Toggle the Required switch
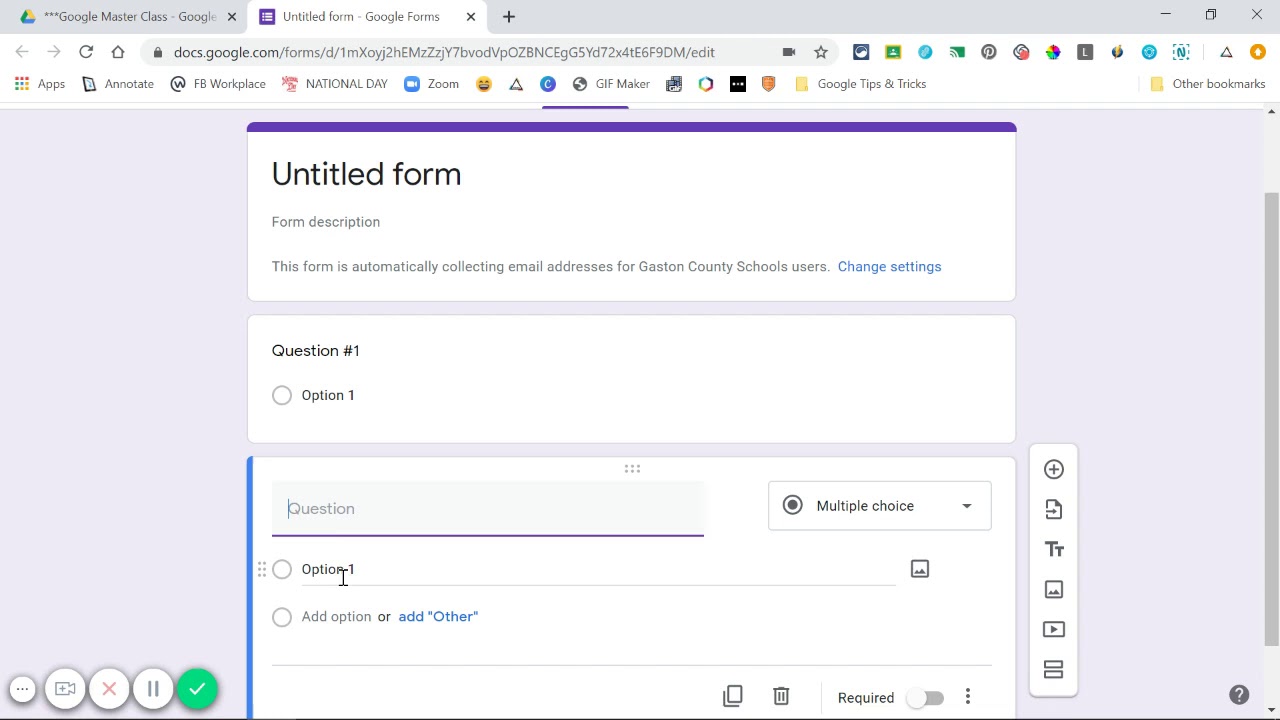The height and width of the screenshot is (720, 1280). (x=926, y=698)
